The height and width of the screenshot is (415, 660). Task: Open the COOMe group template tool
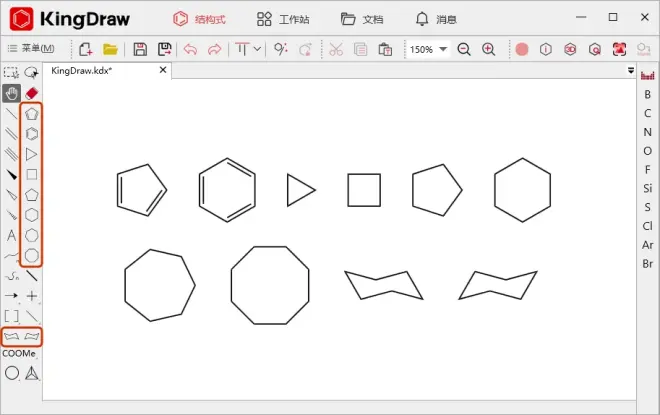click(19, 354)
